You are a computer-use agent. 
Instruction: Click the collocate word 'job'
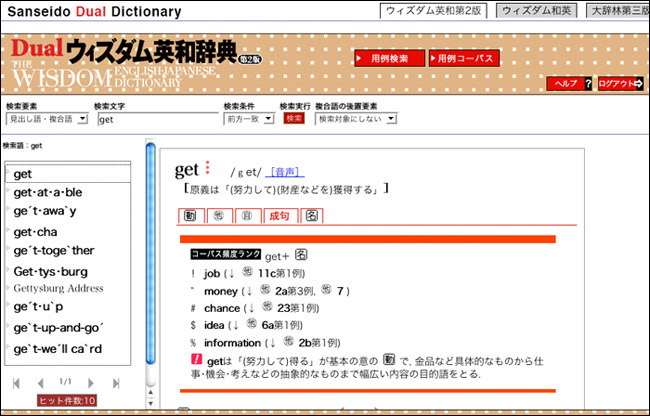212,273
